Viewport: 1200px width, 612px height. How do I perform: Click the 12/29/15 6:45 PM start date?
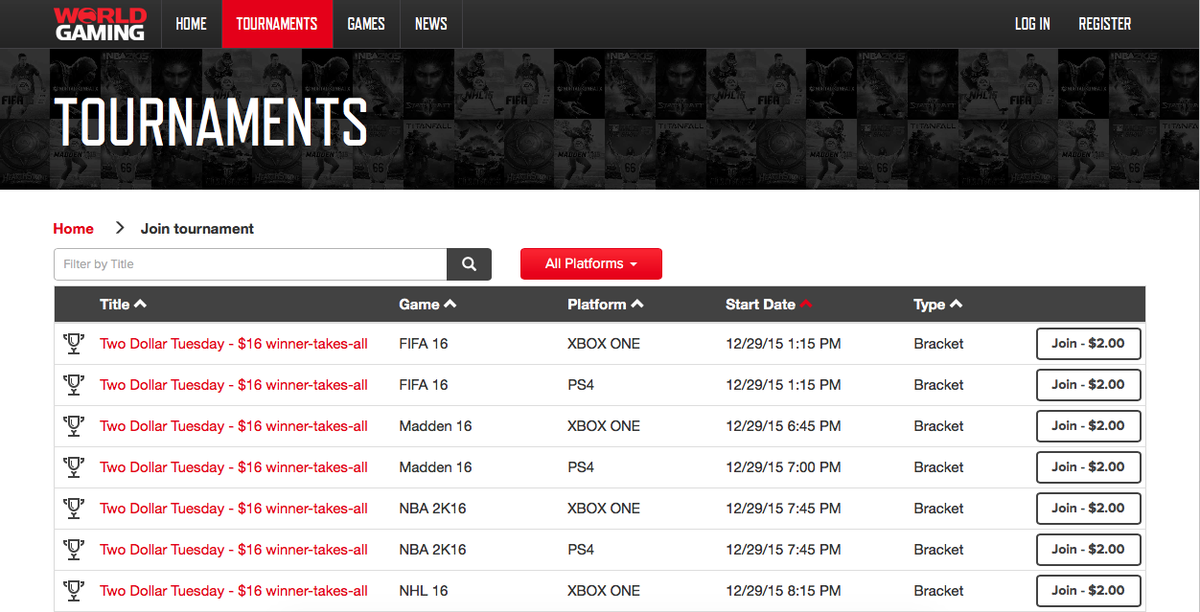pyautogui.click(x=783, y=426)
